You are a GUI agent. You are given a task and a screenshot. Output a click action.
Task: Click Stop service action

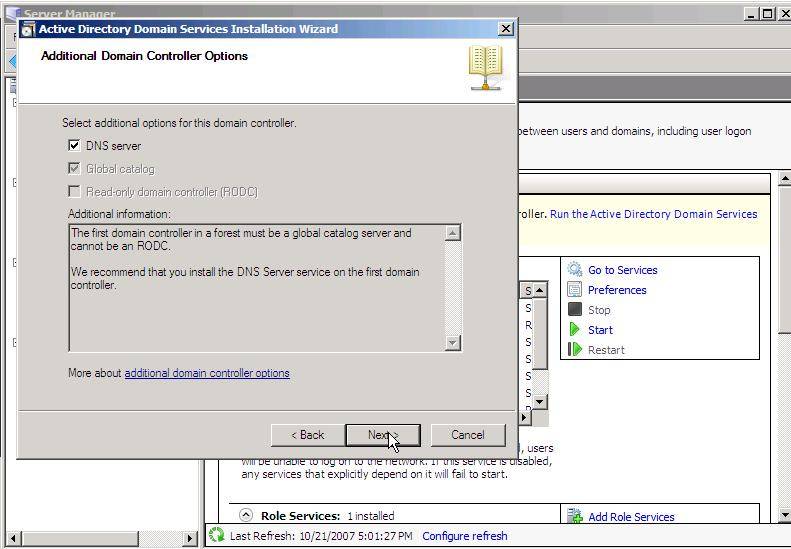click(599, 310)
